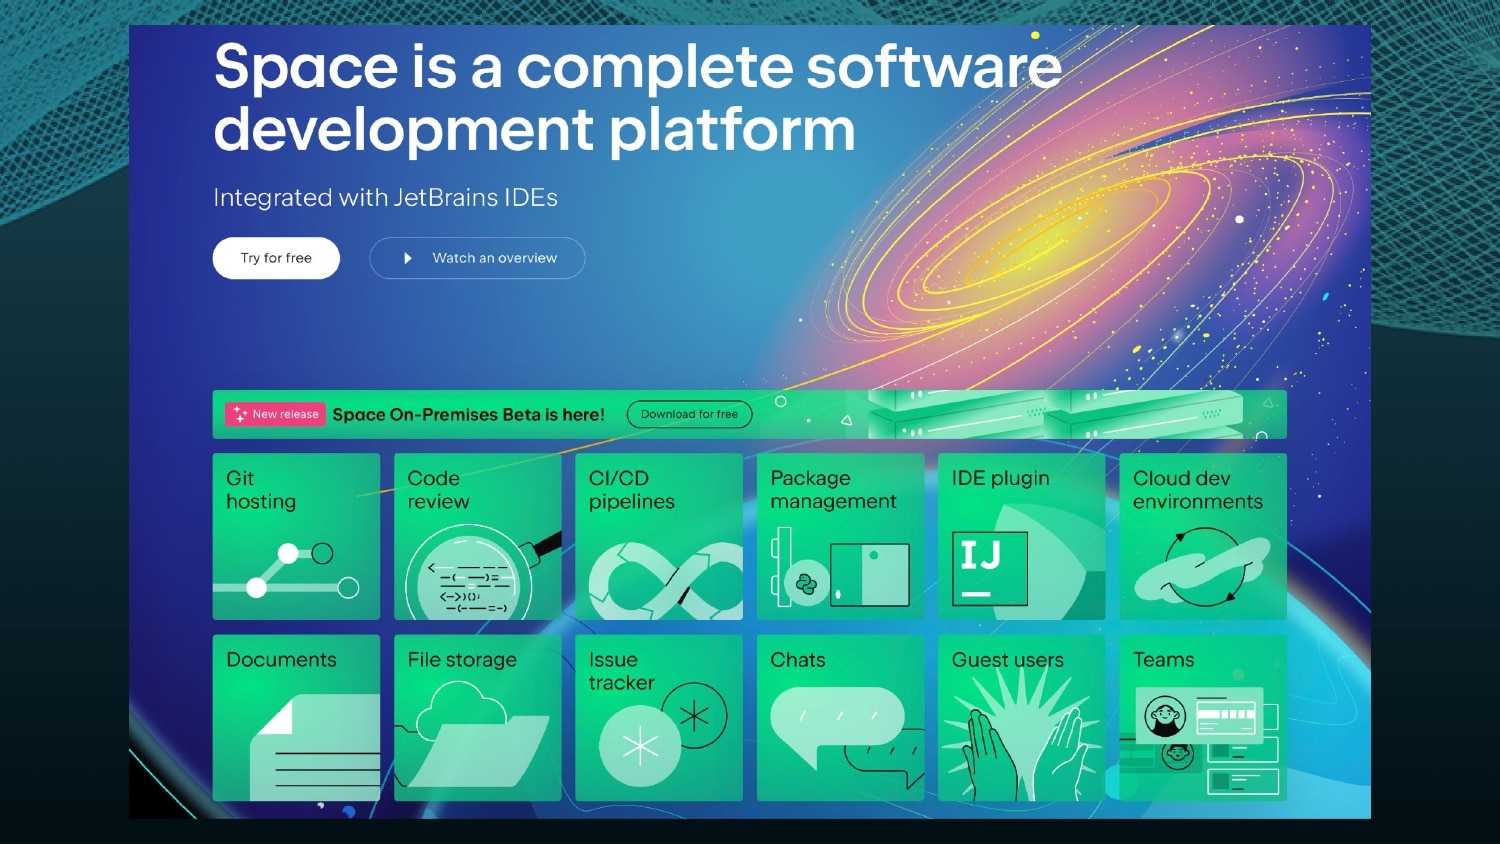Open the Cloud dev environments tile

click(1203, 537)
